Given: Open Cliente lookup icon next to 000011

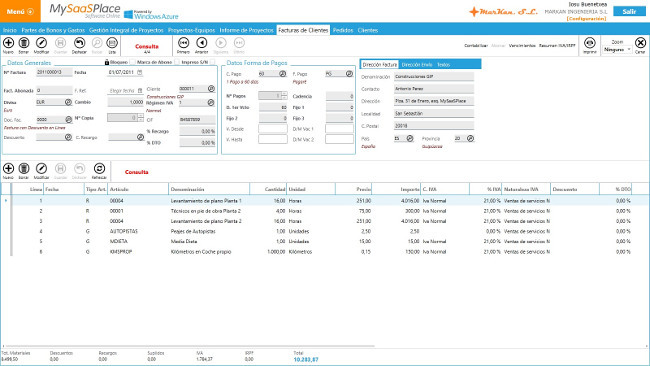Looking at the screenshot, I should tap(211, 89).
